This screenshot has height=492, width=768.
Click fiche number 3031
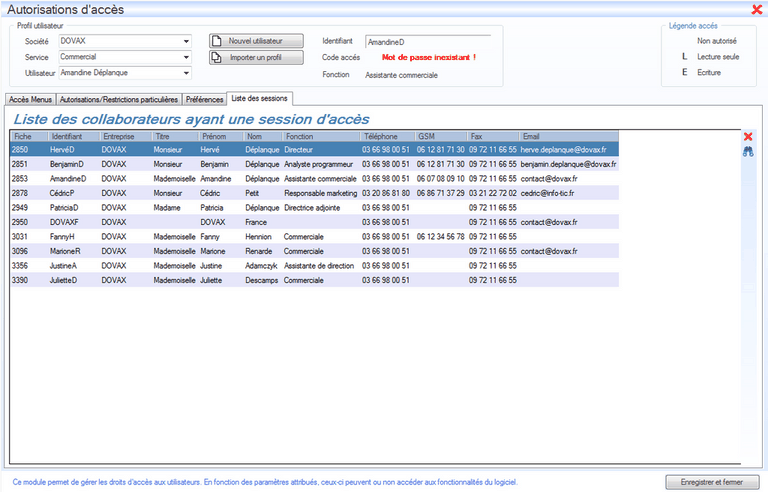pos(20,237)
